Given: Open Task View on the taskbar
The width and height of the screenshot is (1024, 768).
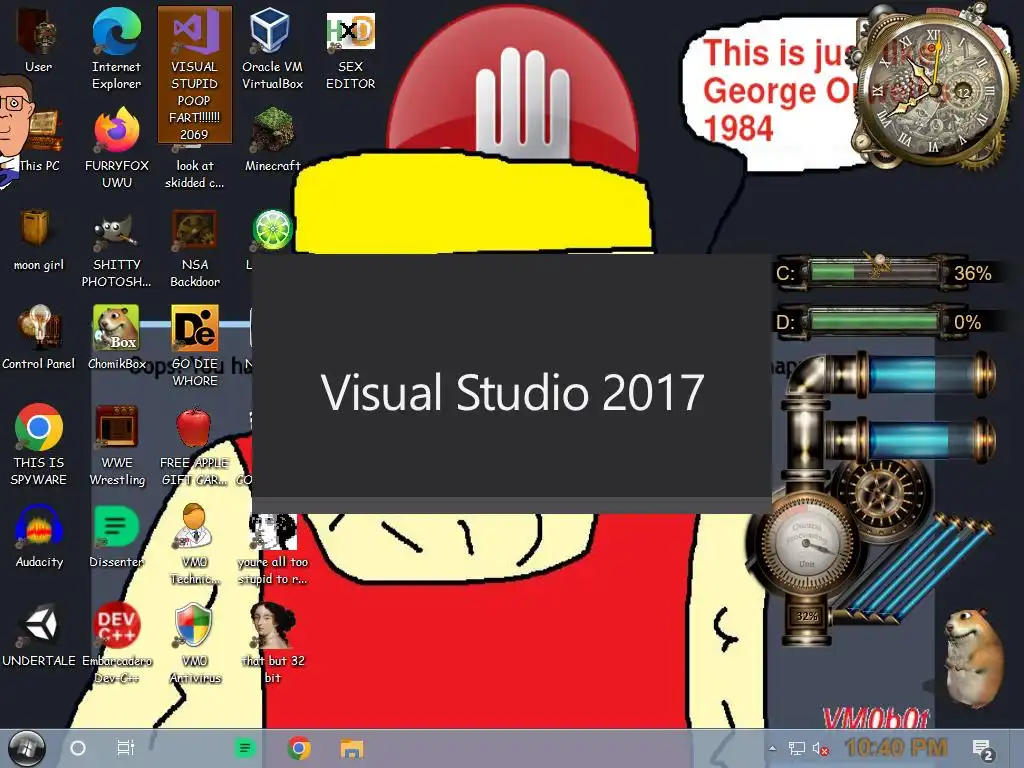Looking at the screenshot, I should click(x=125, y=748).
